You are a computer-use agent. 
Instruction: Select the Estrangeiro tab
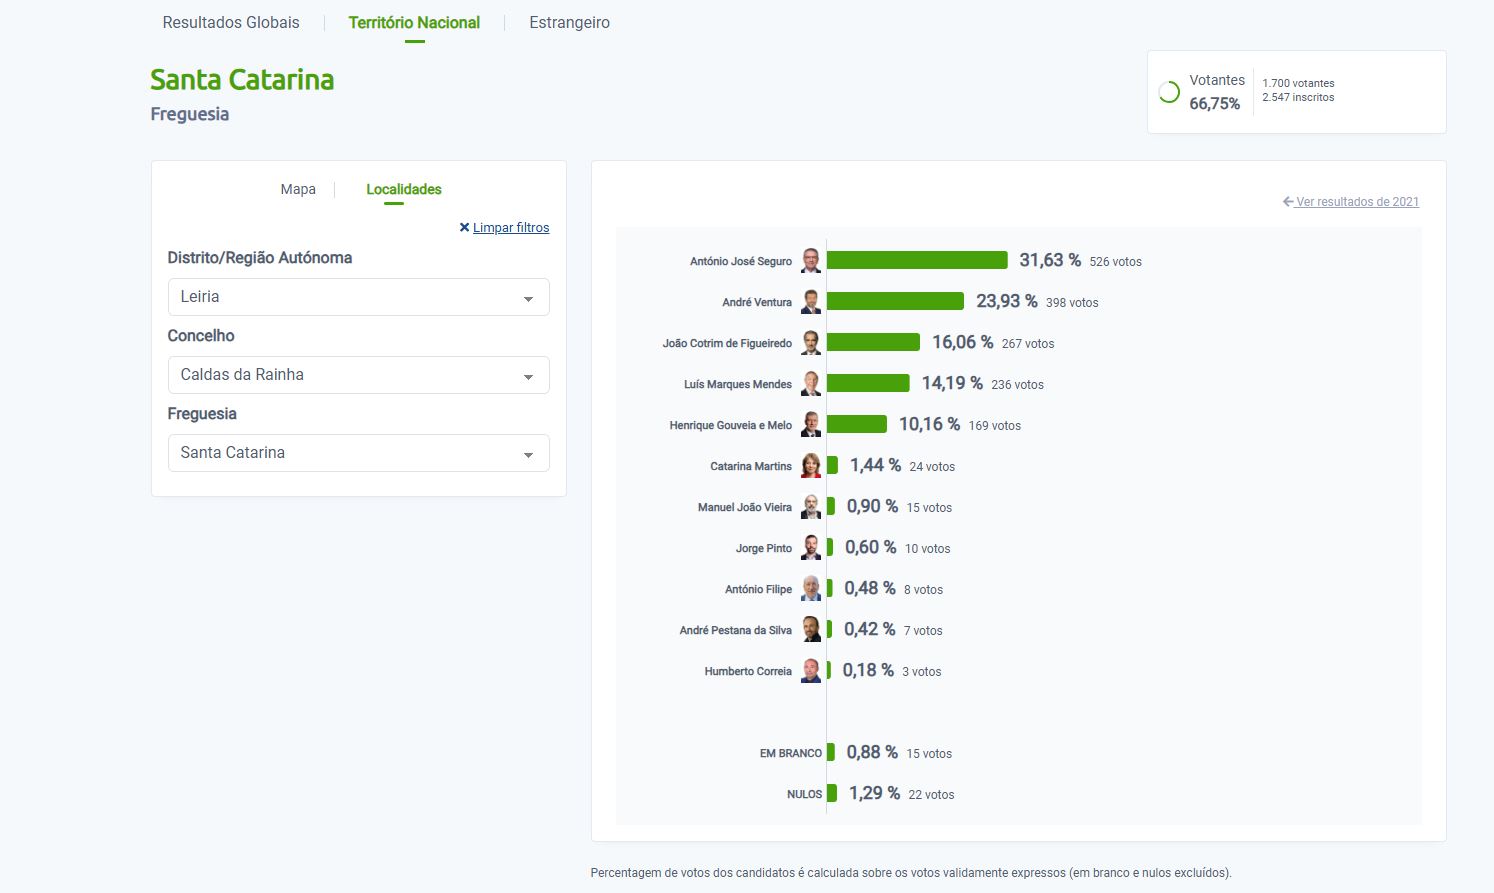[569, 22]
